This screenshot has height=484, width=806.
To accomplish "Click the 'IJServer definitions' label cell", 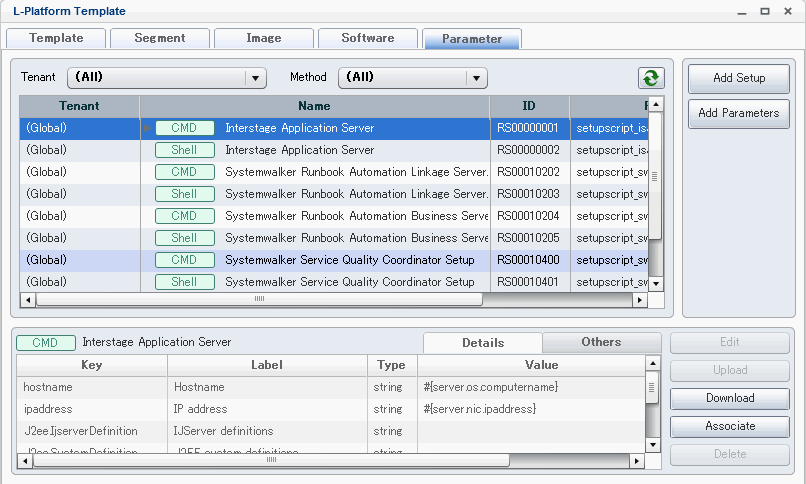I will click(x=267, y=432).
